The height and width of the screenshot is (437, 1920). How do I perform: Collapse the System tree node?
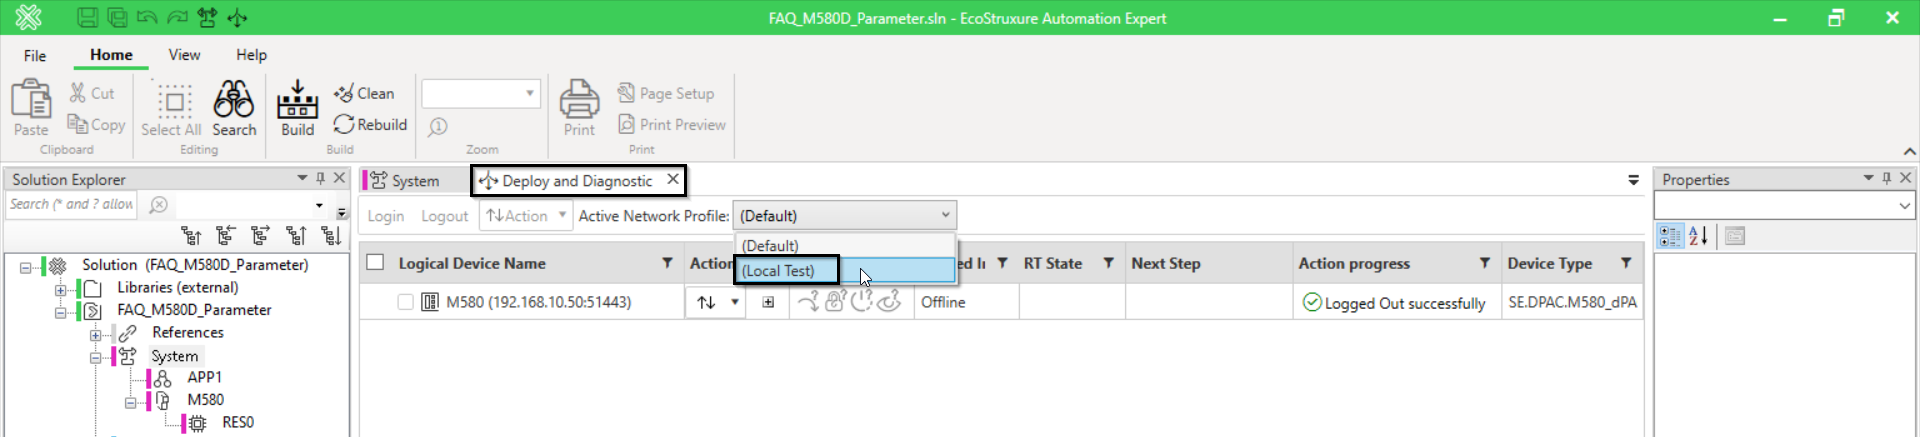pos(96,357)
